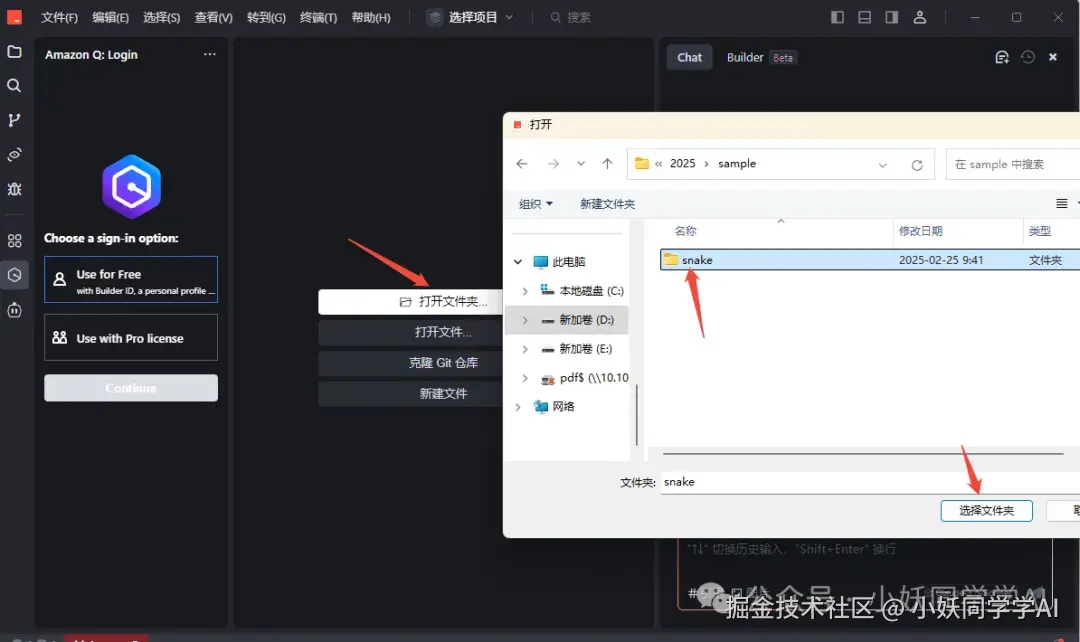Open Source Control branch icon
1080x642 pixels.
[x=14, y=120]
